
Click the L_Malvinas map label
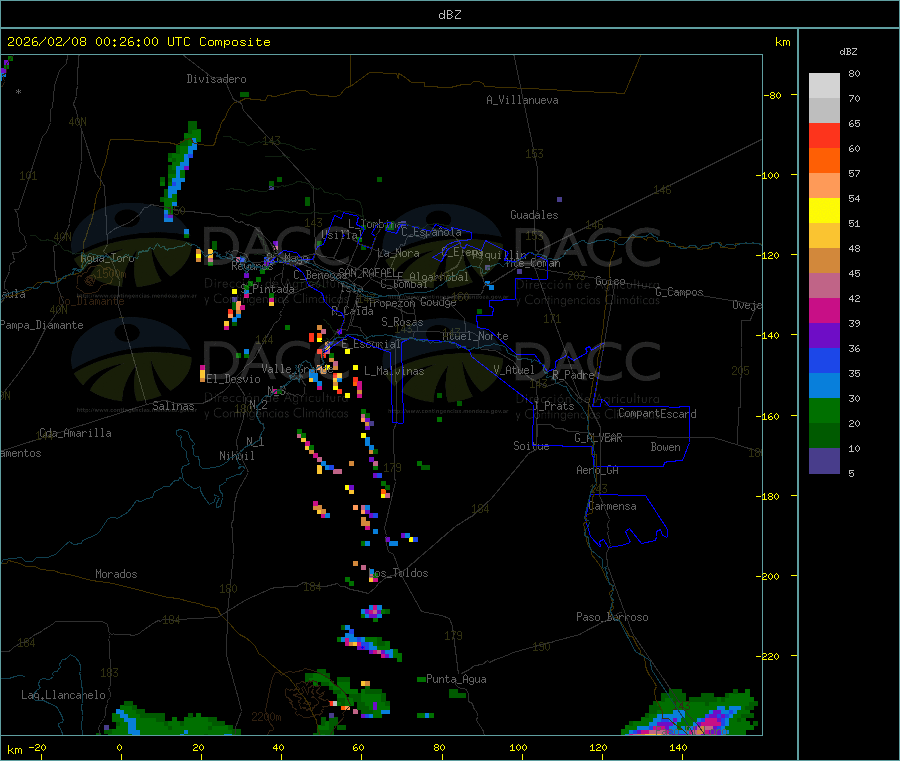pyautogui.click(x=394, y=371)
